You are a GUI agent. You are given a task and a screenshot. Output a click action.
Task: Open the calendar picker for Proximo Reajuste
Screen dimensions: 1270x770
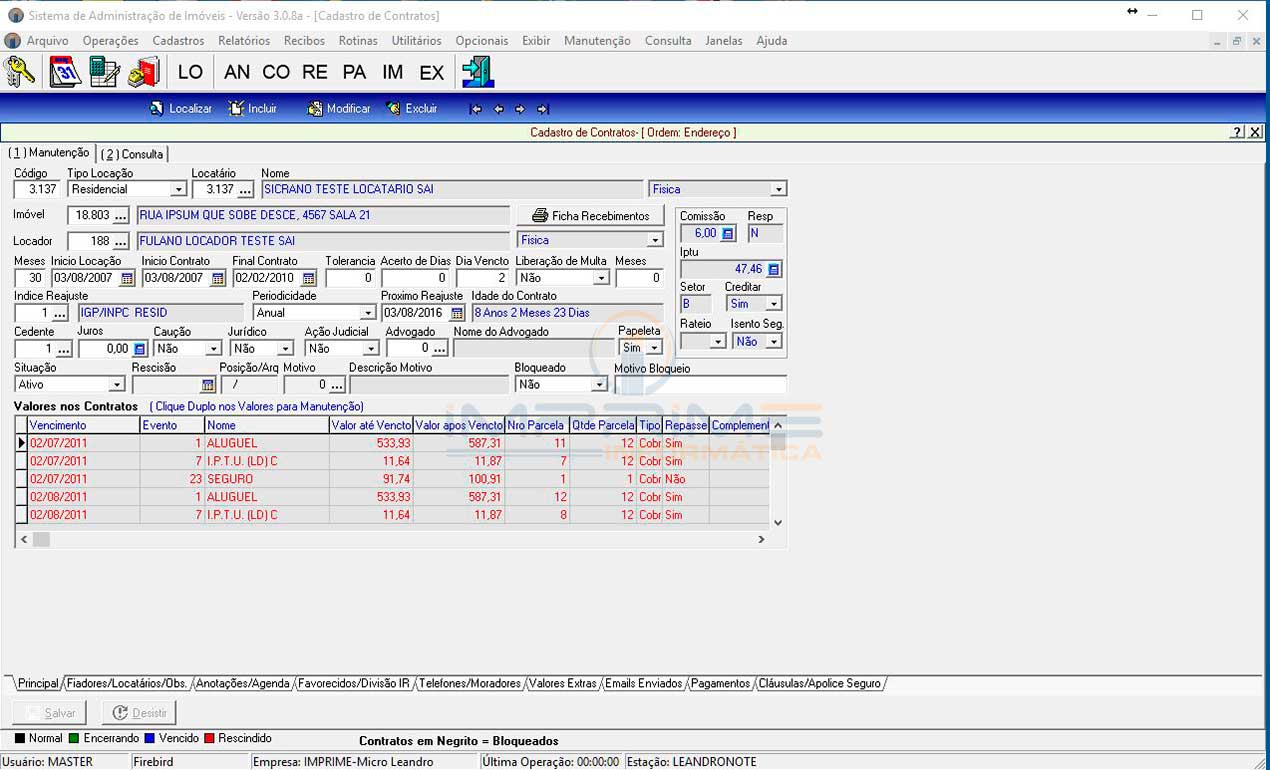(457, 314)
